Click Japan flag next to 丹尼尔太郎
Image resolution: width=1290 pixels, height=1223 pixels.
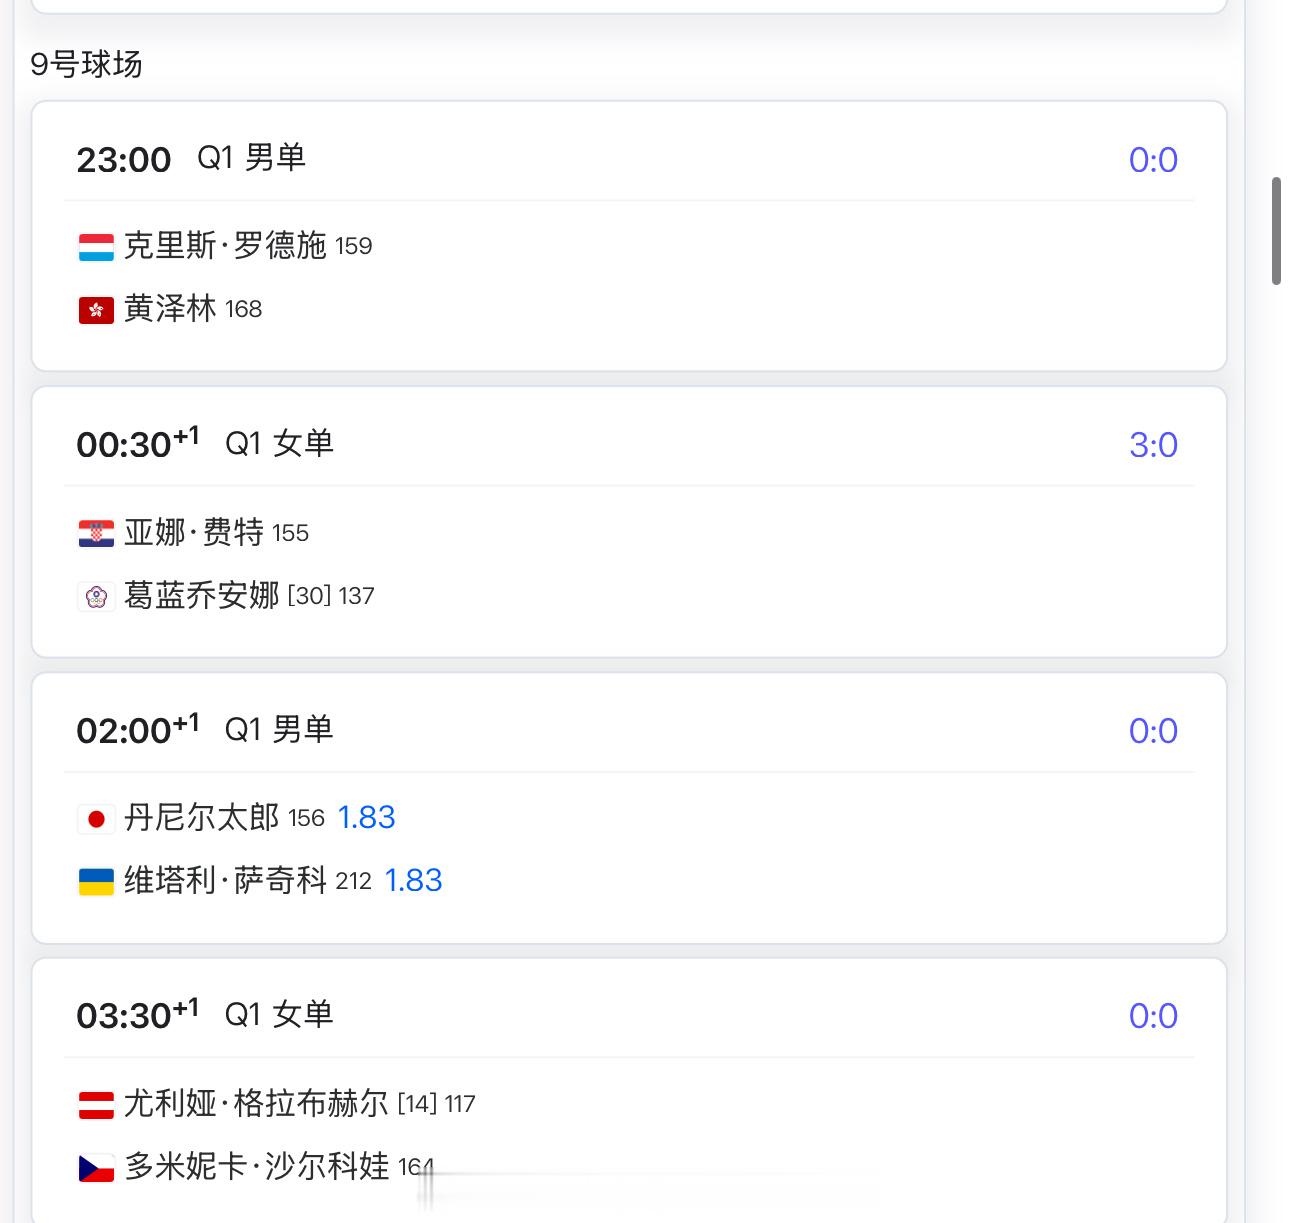point(96,819)
